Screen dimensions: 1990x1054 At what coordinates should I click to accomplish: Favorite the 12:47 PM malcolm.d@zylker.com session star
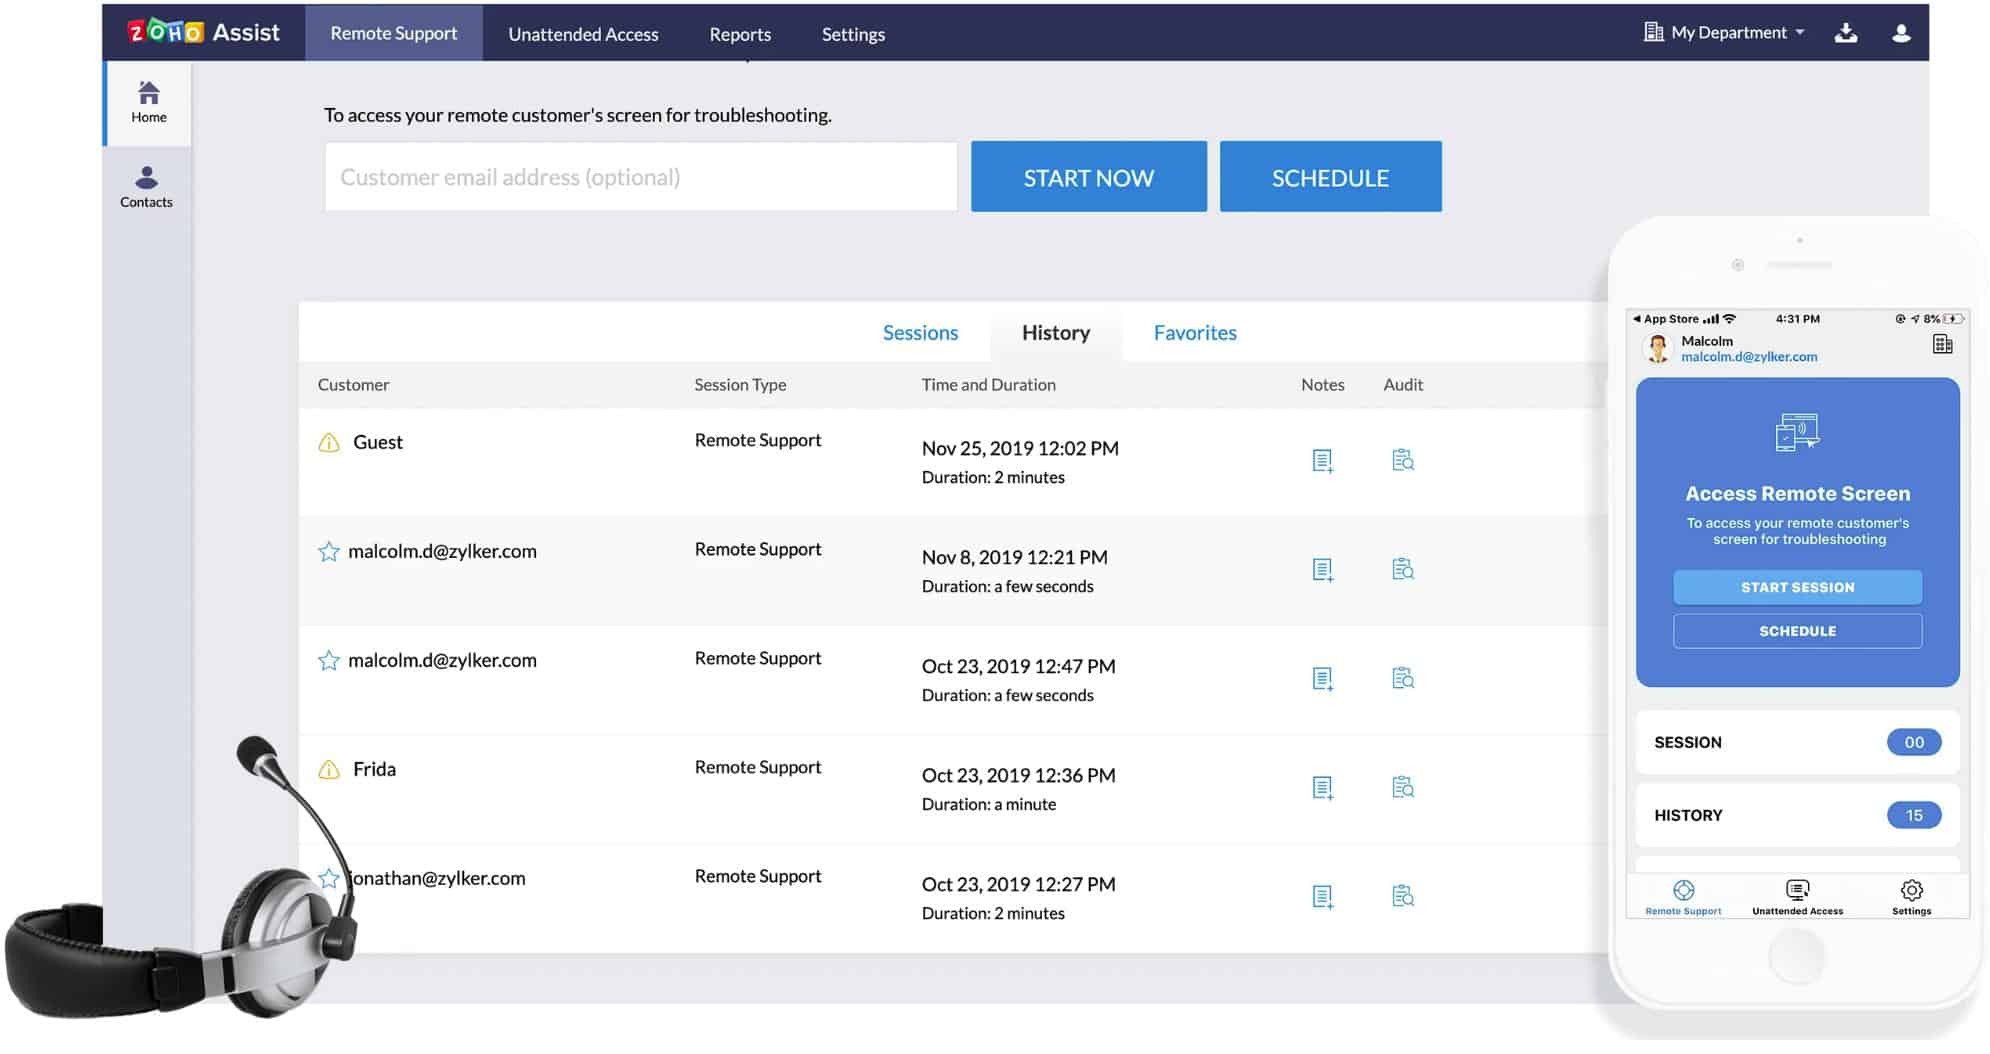click(x=328, y=660)
